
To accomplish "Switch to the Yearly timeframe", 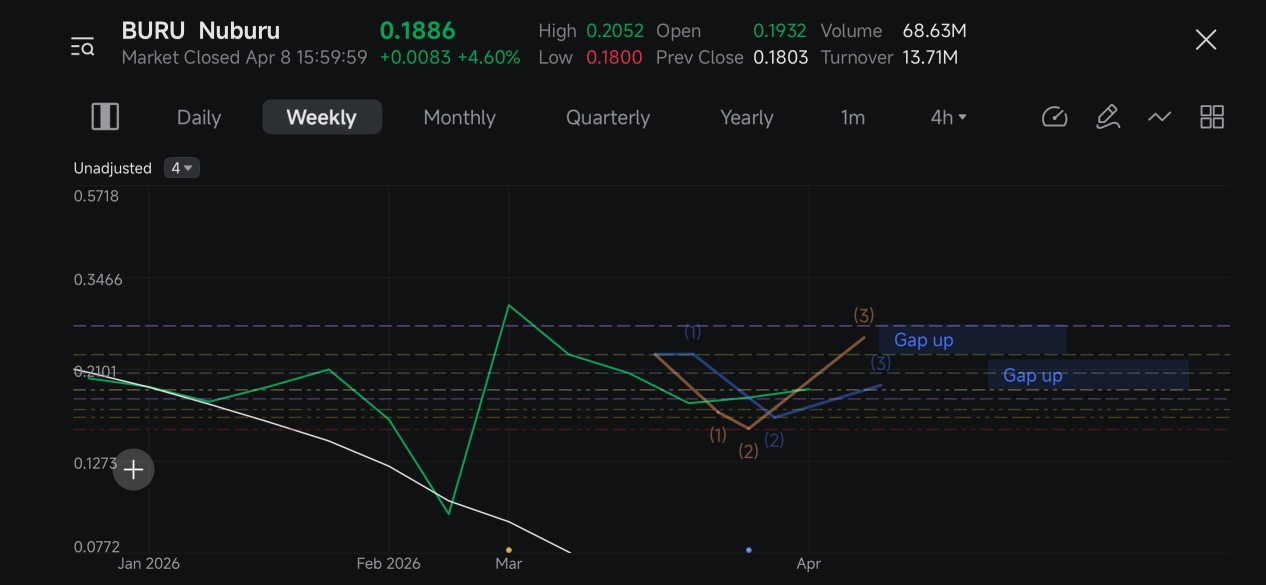I will coord(747,117).
